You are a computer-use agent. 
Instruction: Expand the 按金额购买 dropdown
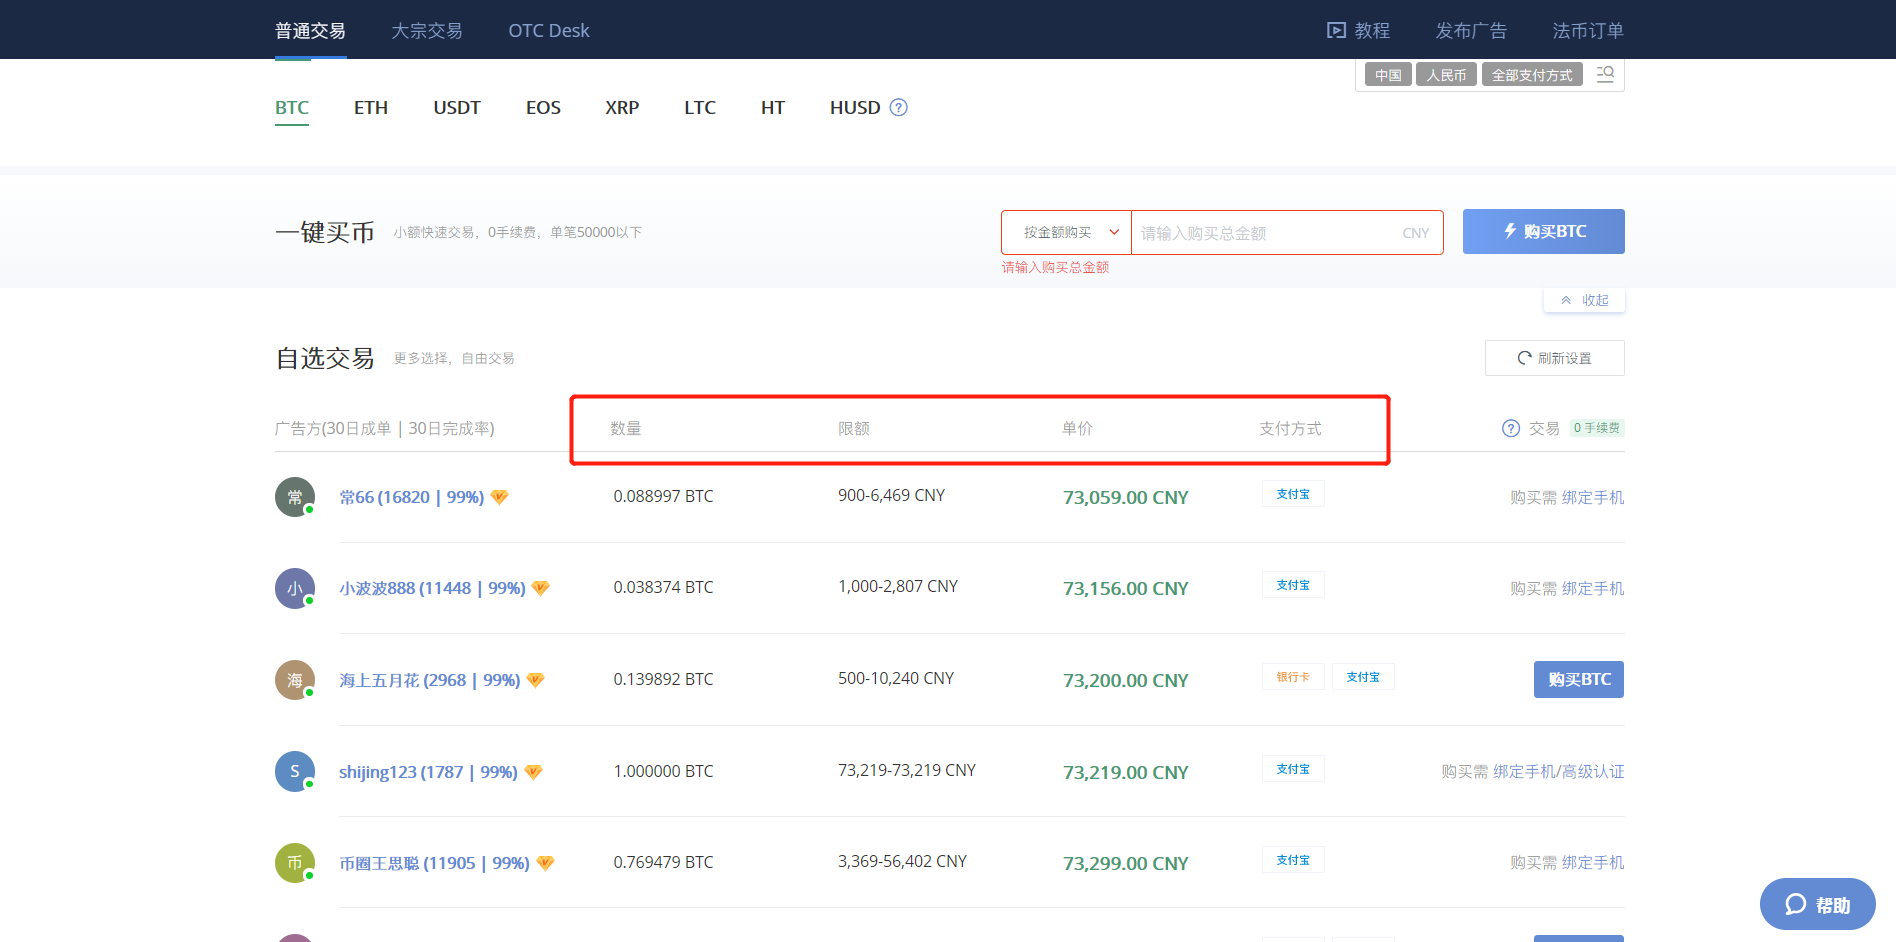pos(1066,233)
